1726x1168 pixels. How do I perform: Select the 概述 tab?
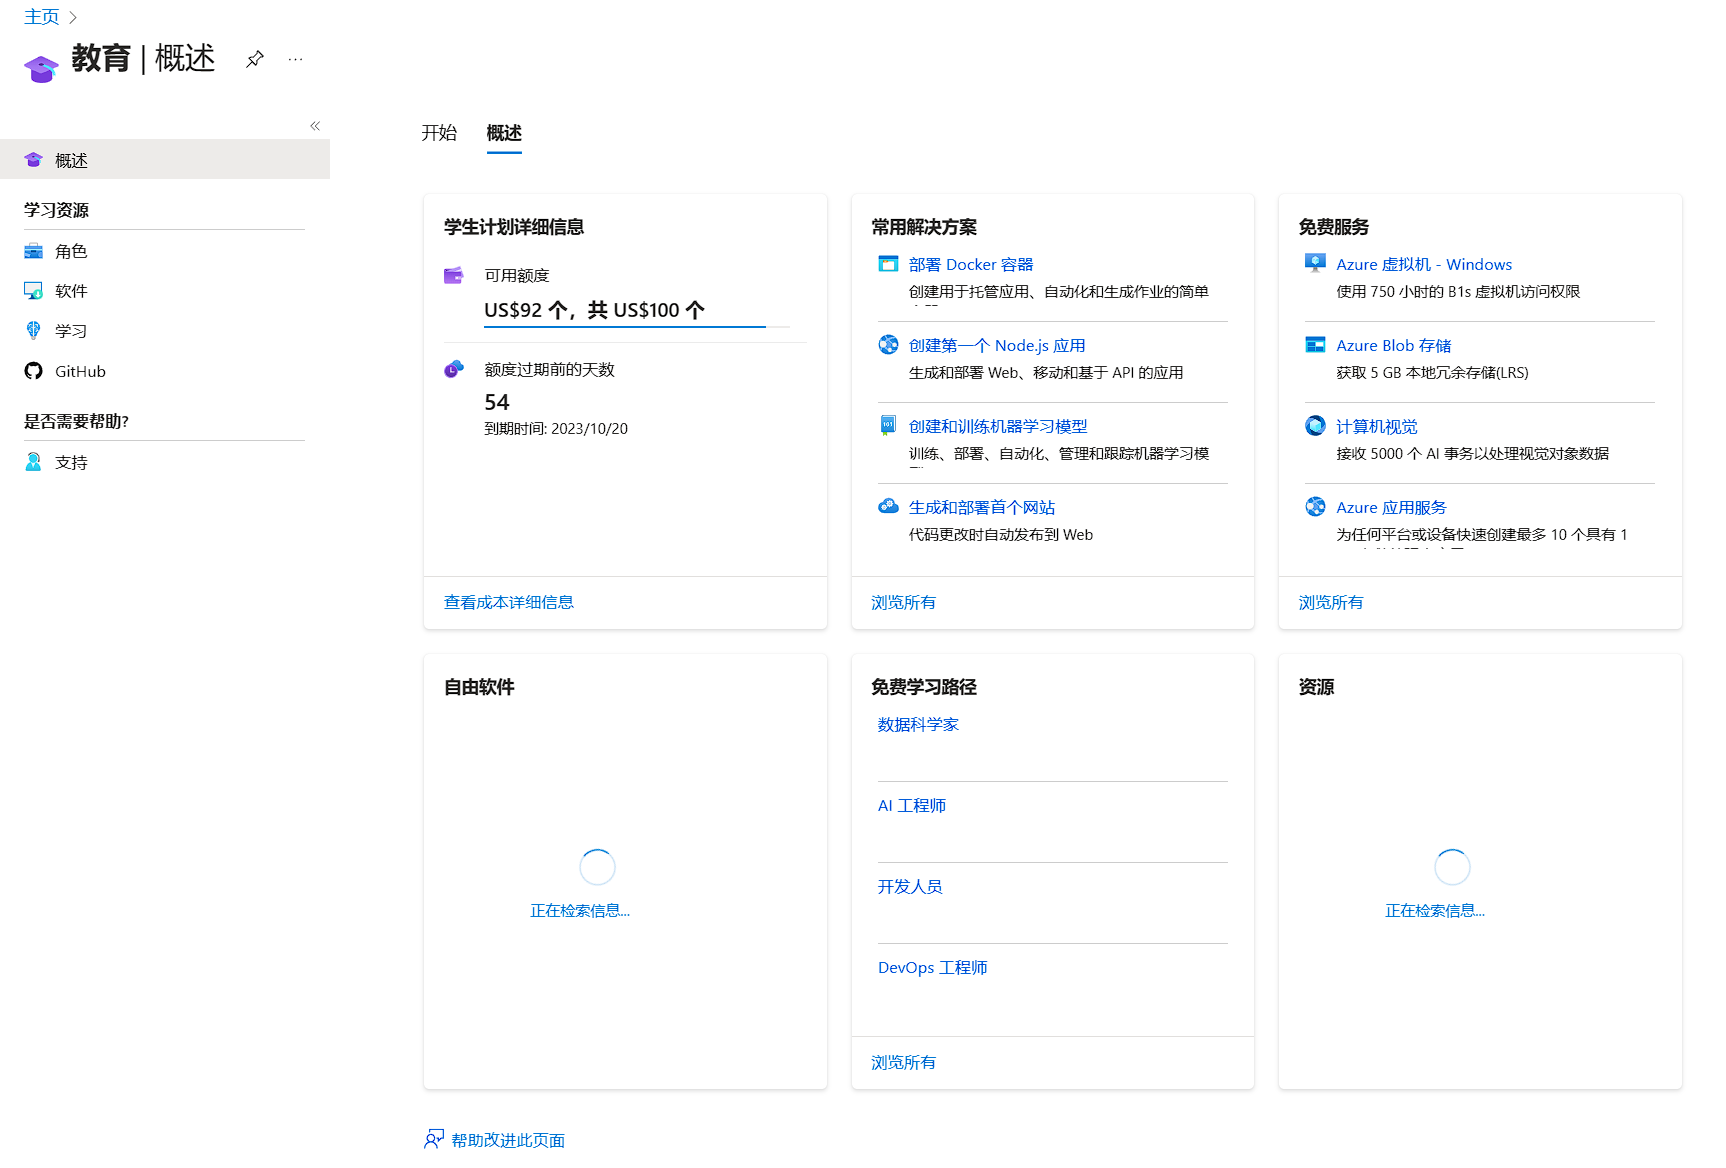point(504,133)
